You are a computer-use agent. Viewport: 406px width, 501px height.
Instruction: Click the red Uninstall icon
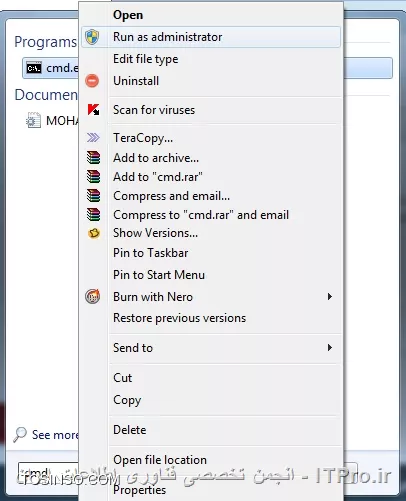pyautogui.click(x=92, y=81)
